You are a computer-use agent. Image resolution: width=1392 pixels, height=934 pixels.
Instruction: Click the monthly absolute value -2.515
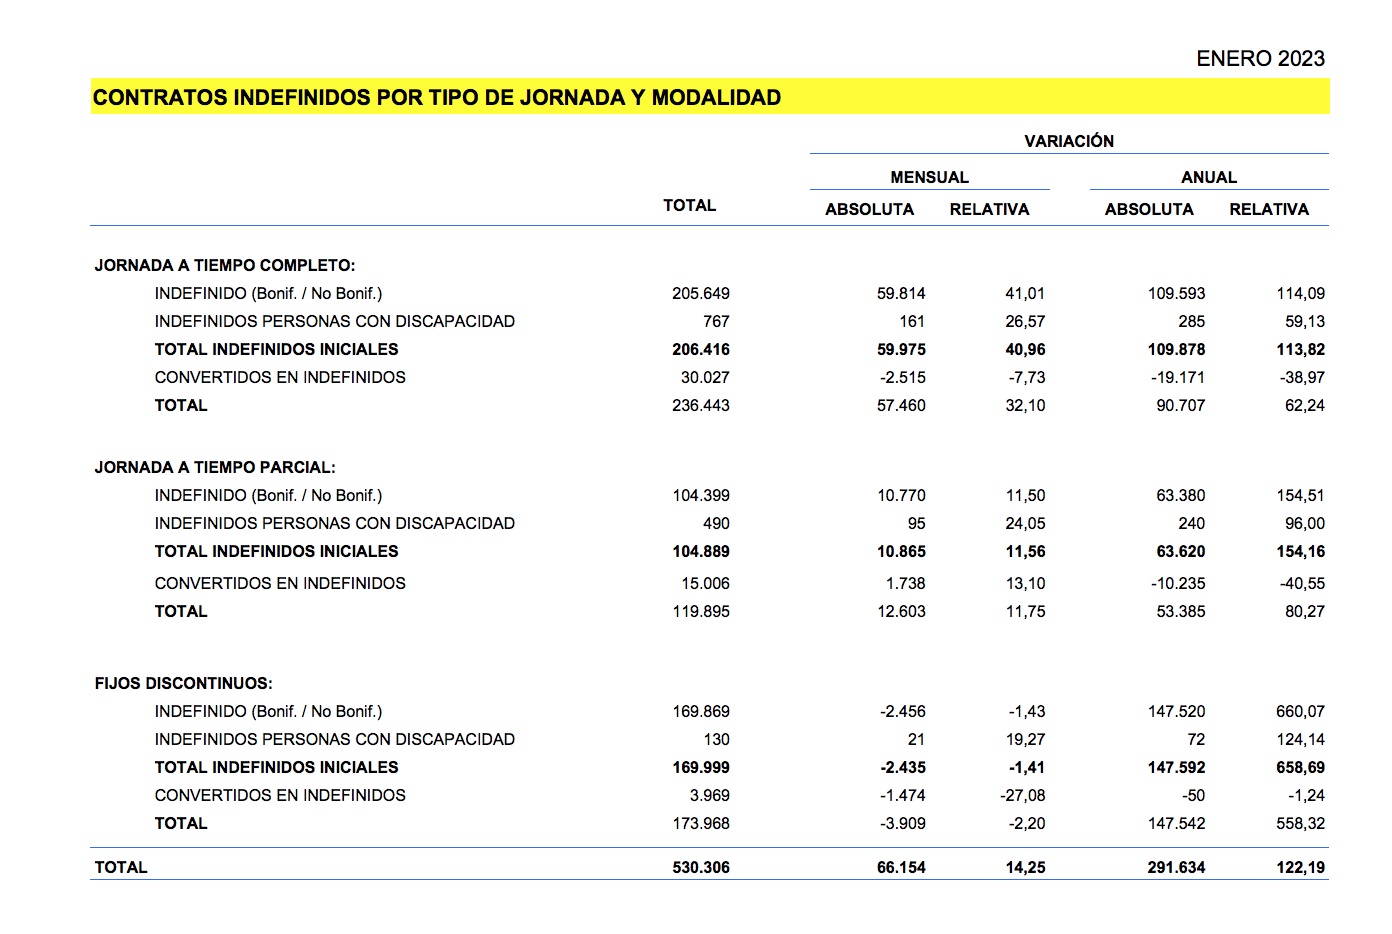click(902, 377)
